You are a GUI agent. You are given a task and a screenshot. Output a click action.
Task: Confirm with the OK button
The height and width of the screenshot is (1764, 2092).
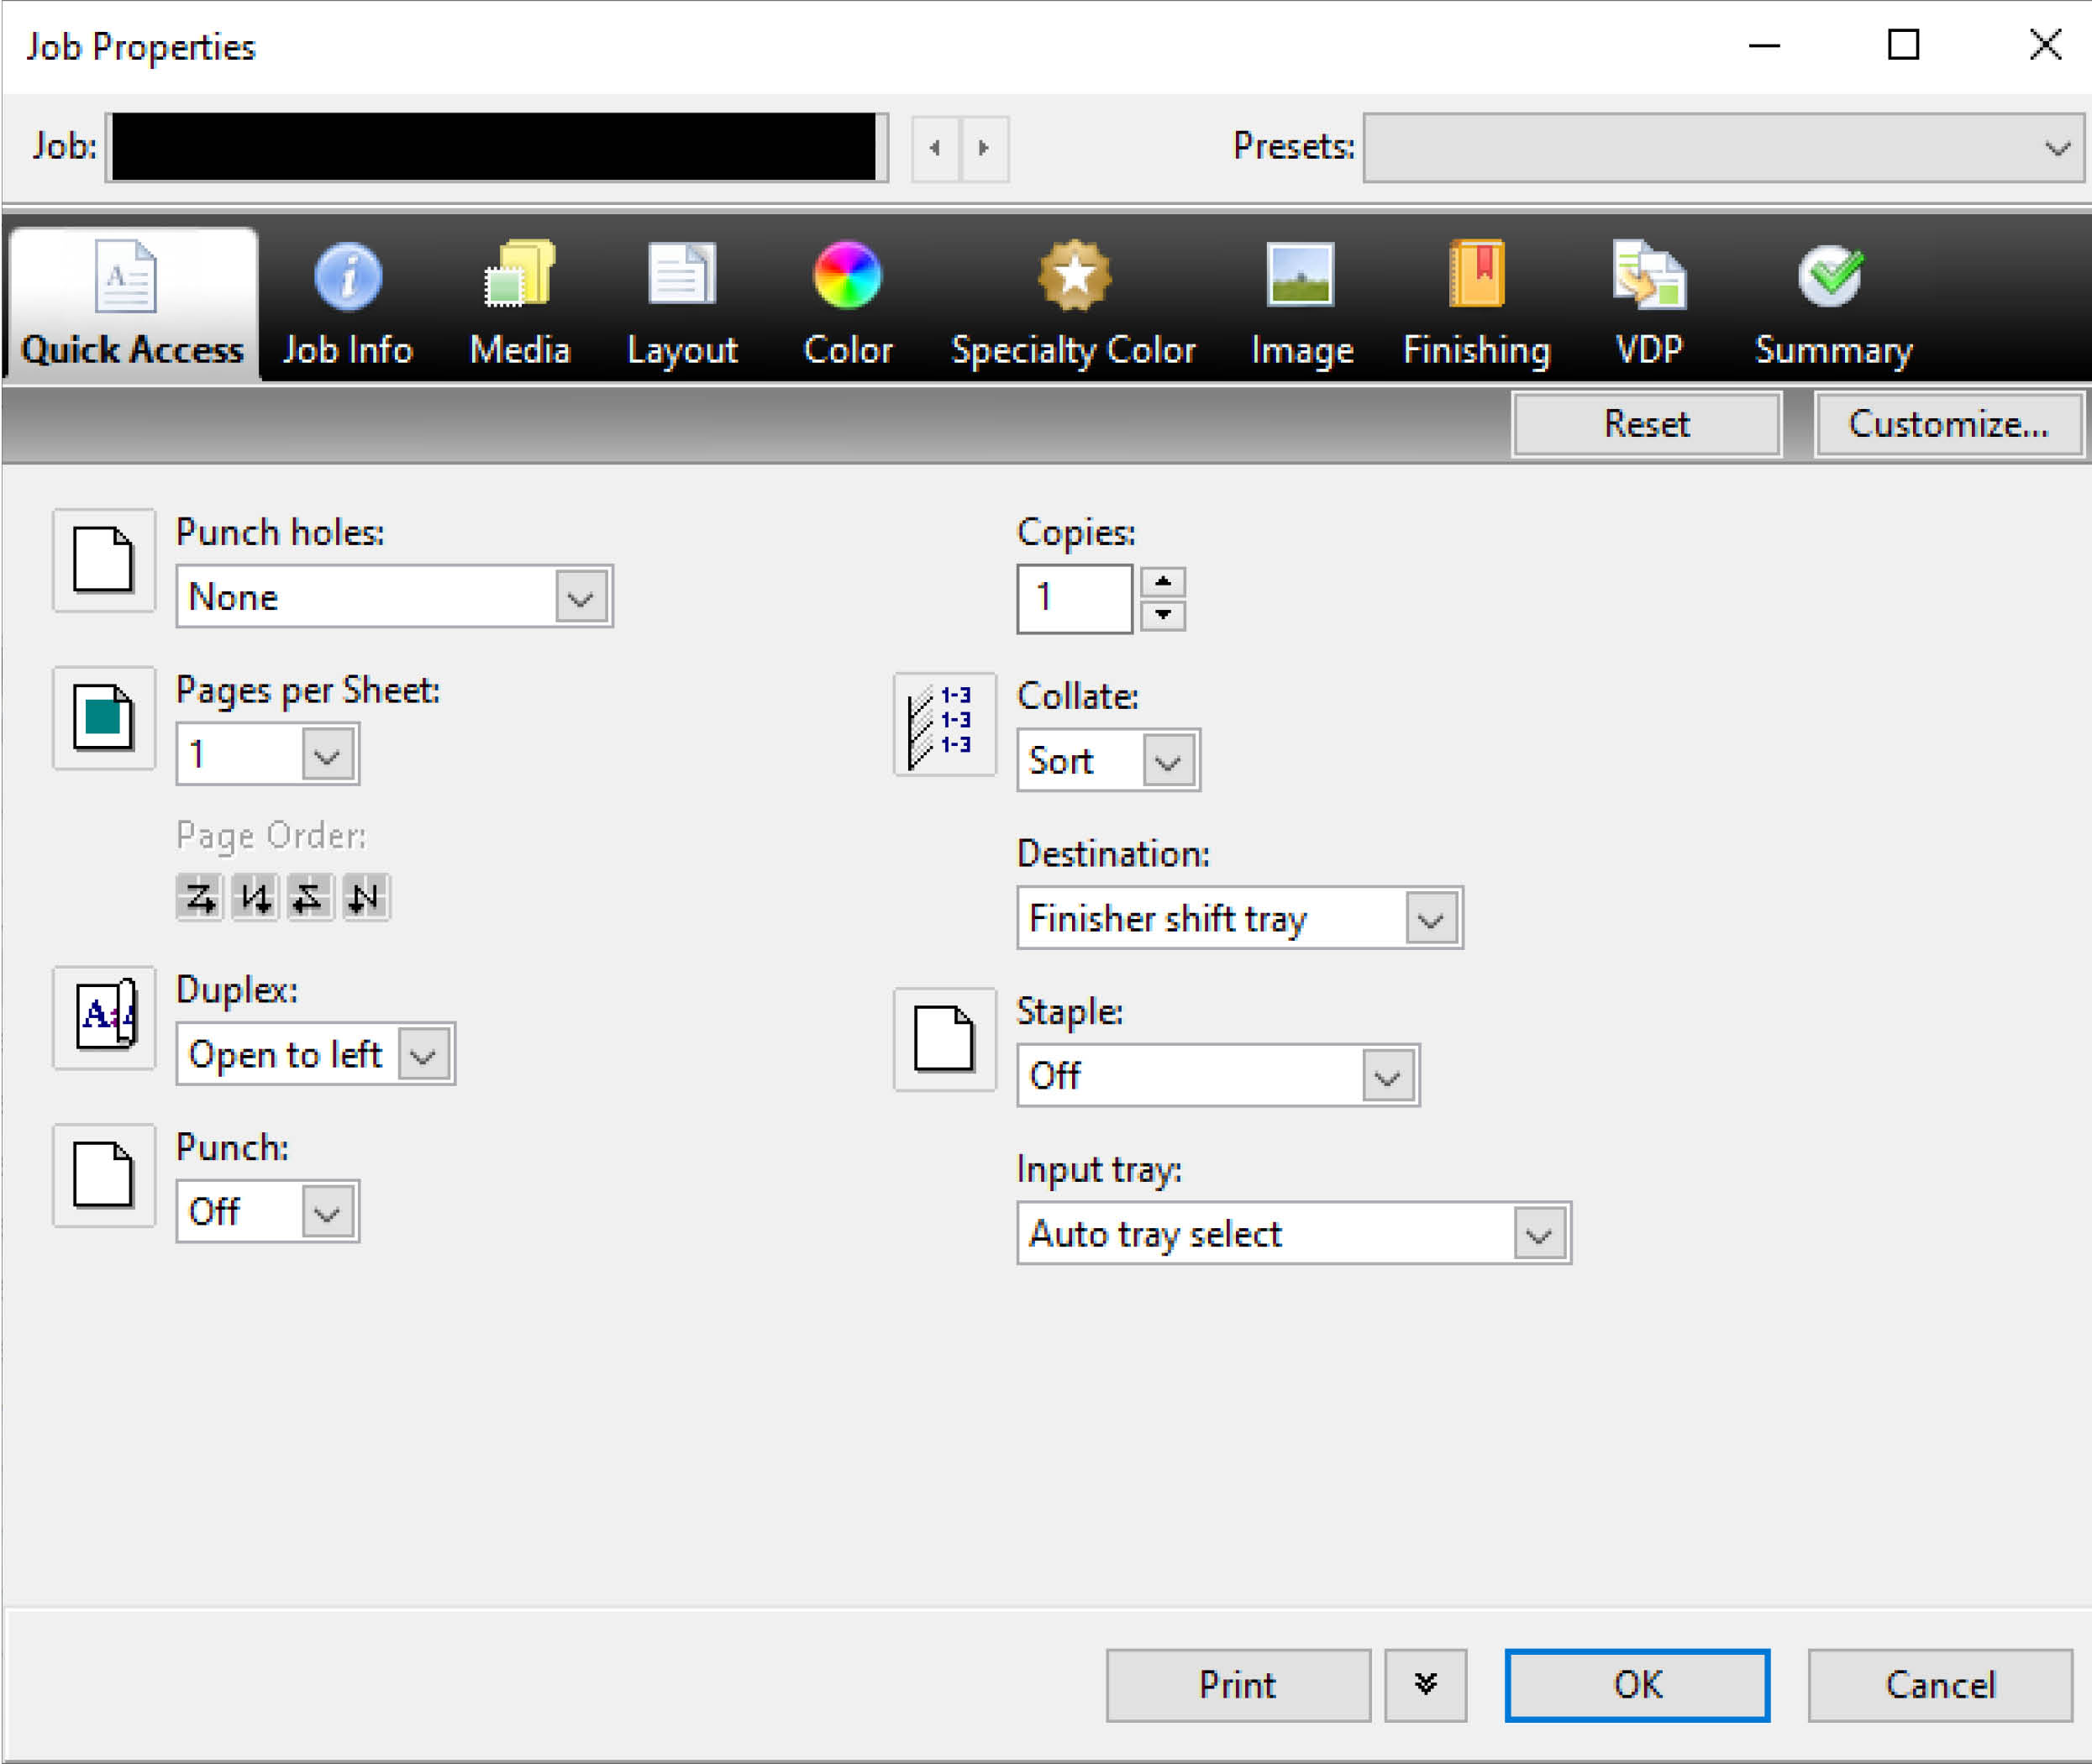pyautogui.click(x=1637, y=1685)
